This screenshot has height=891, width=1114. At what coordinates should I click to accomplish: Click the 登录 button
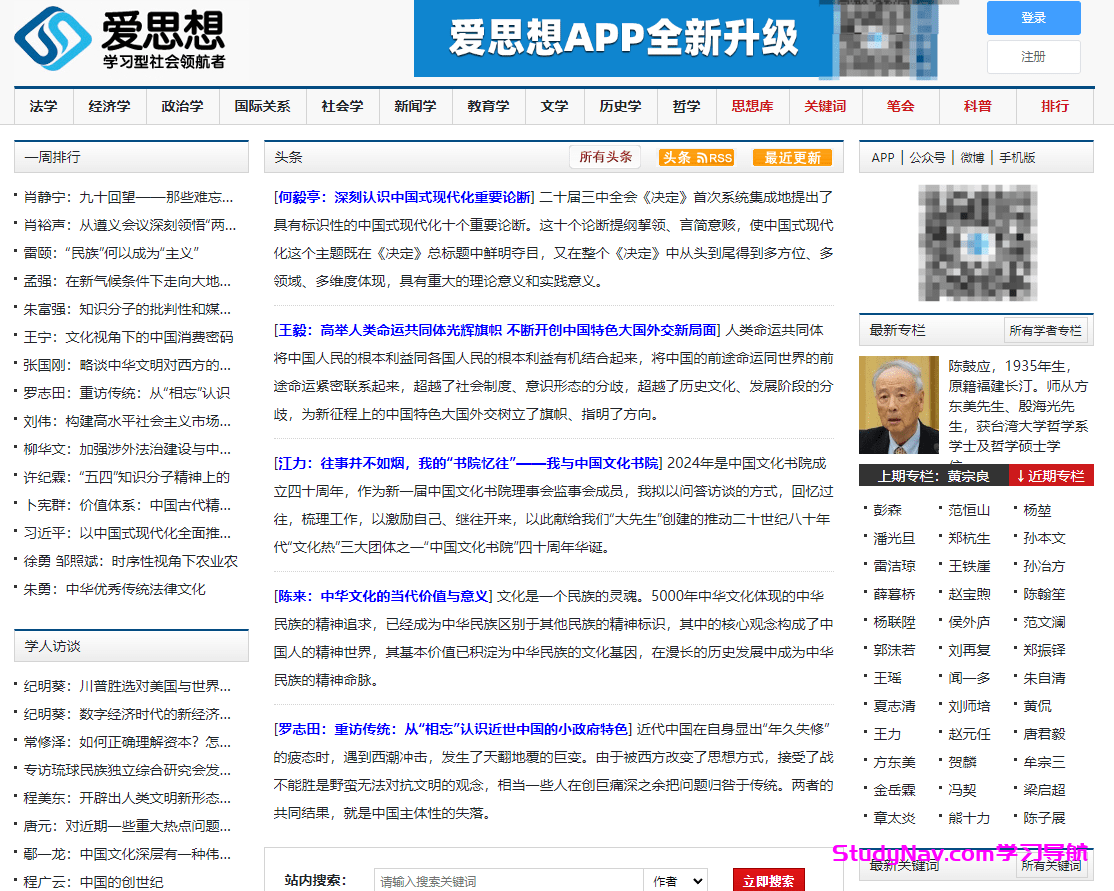coord(1033,18)
